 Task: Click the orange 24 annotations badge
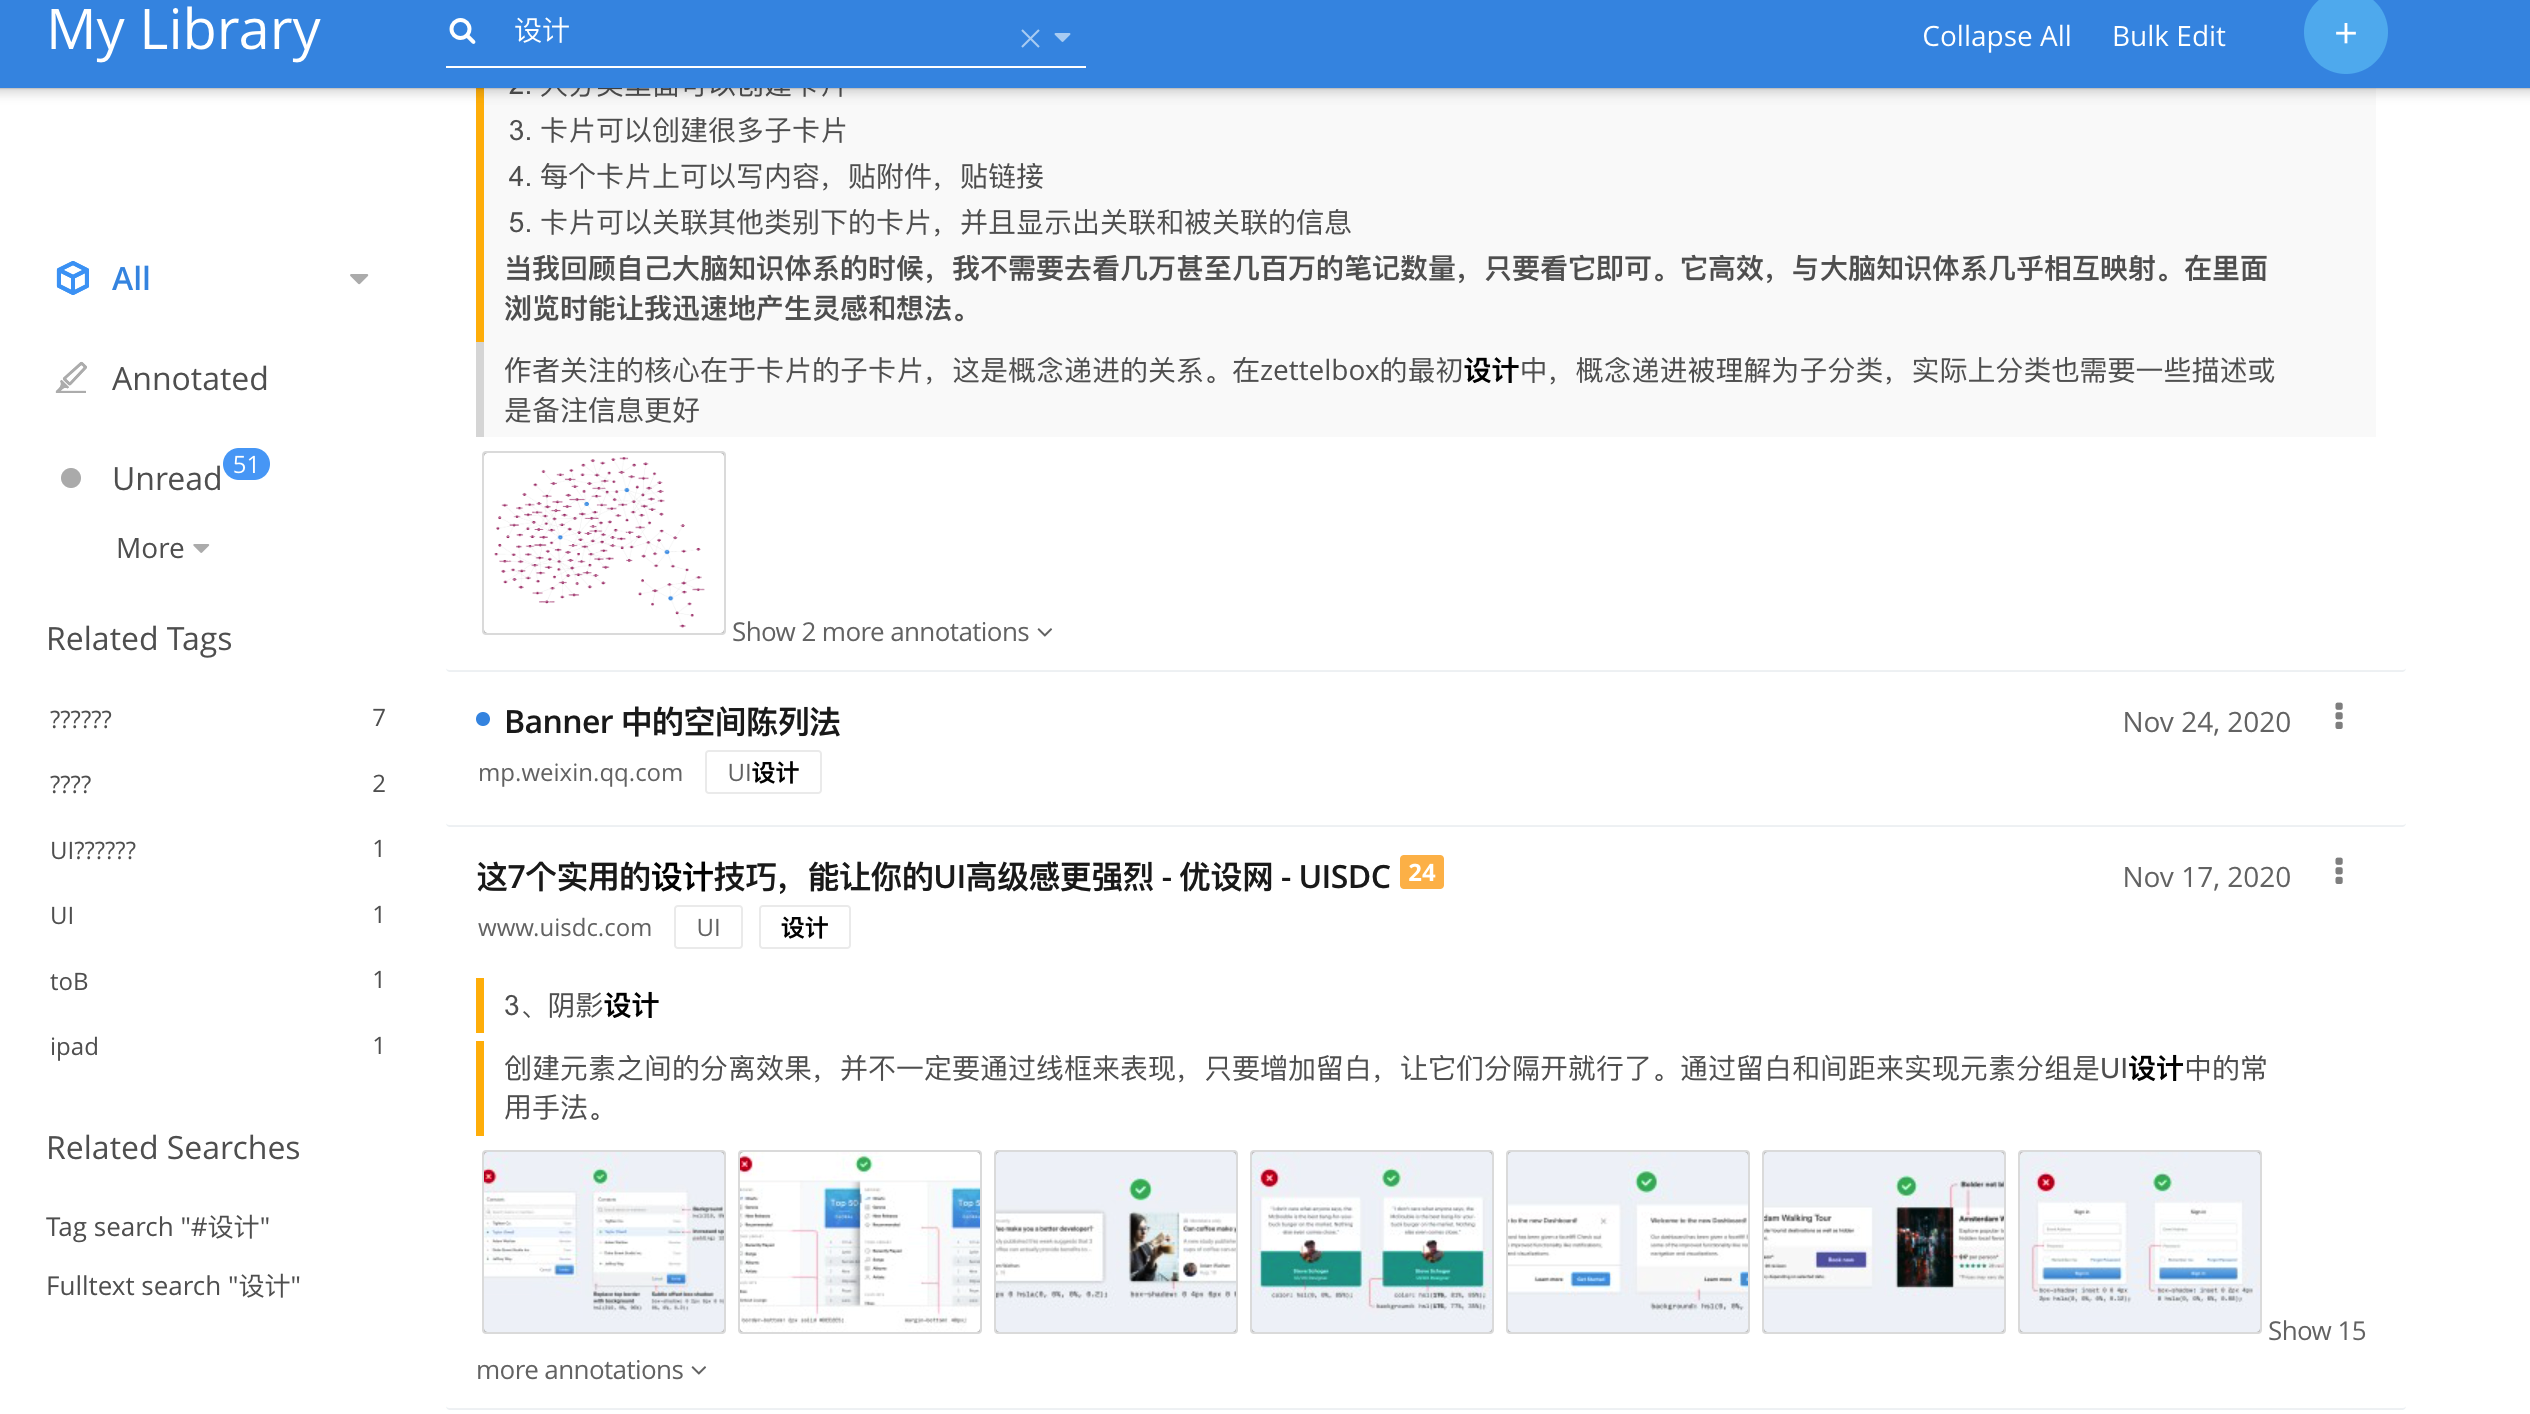(1421, 873)
